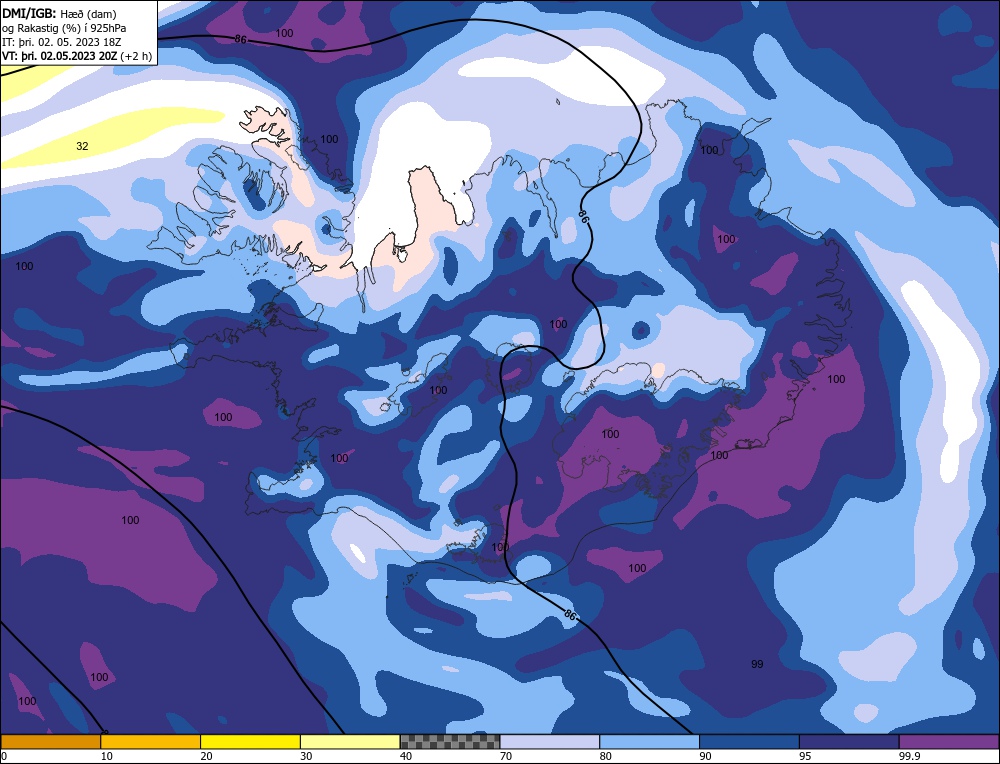The height and width of the screenshot is (764, 1000).
Task: Choose the pale yellow 30–40 legend swatch
Action: click(350, 742)
